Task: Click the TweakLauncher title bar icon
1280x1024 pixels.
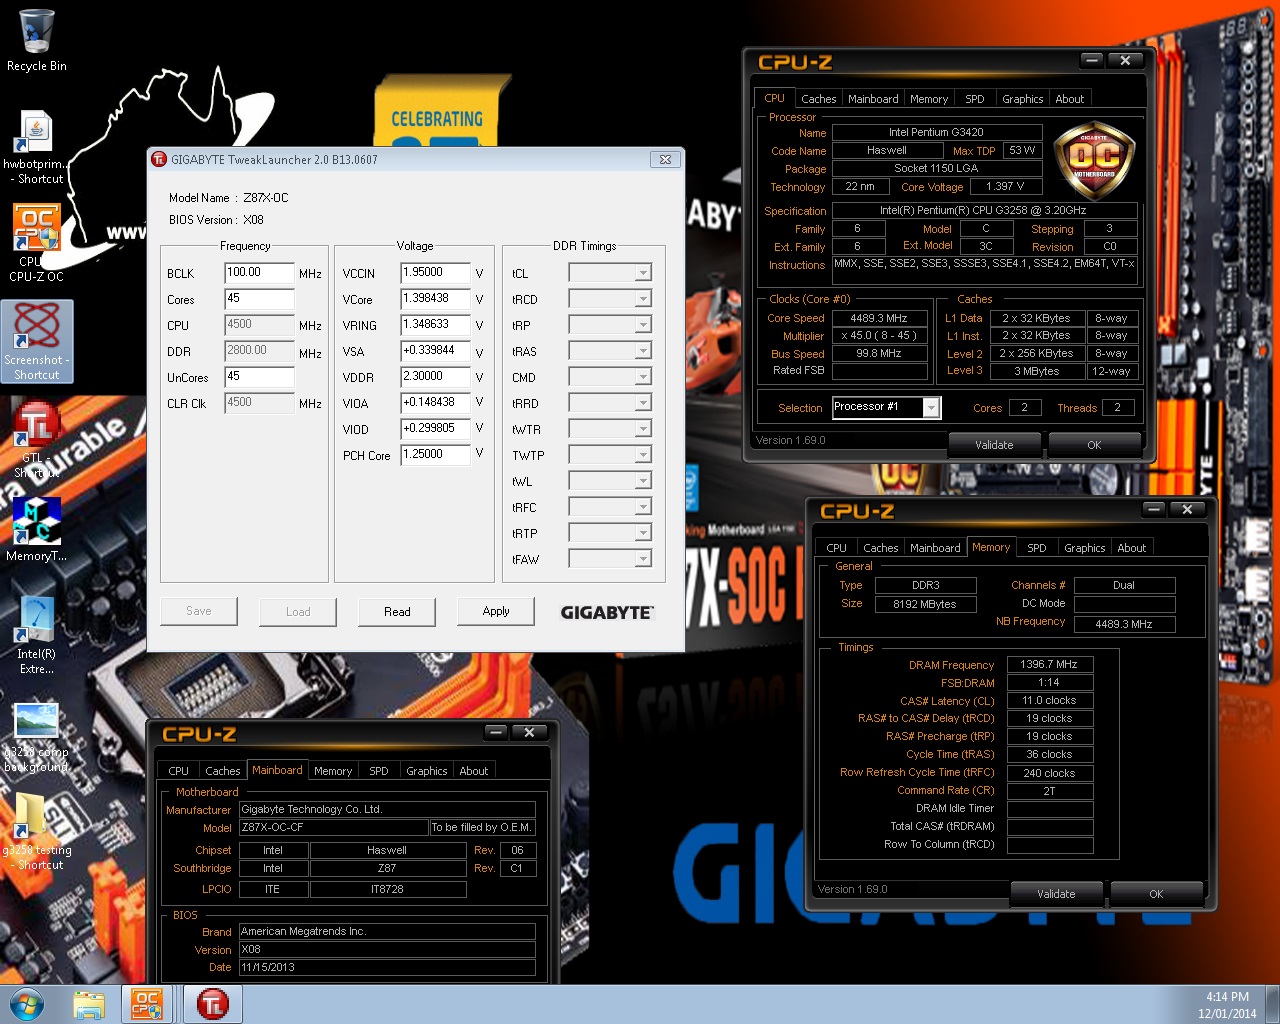Action: coord(158,159)
